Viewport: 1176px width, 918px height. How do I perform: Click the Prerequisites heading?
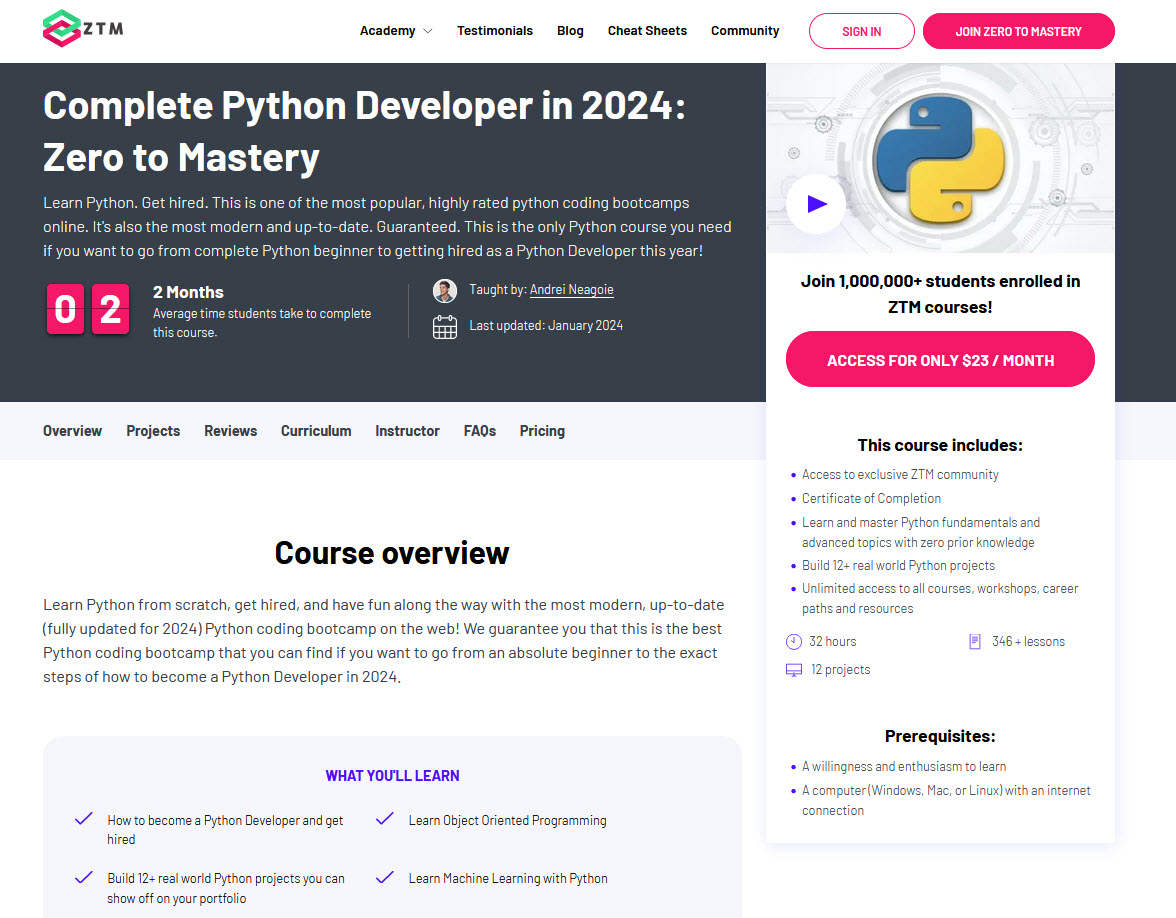940,736
